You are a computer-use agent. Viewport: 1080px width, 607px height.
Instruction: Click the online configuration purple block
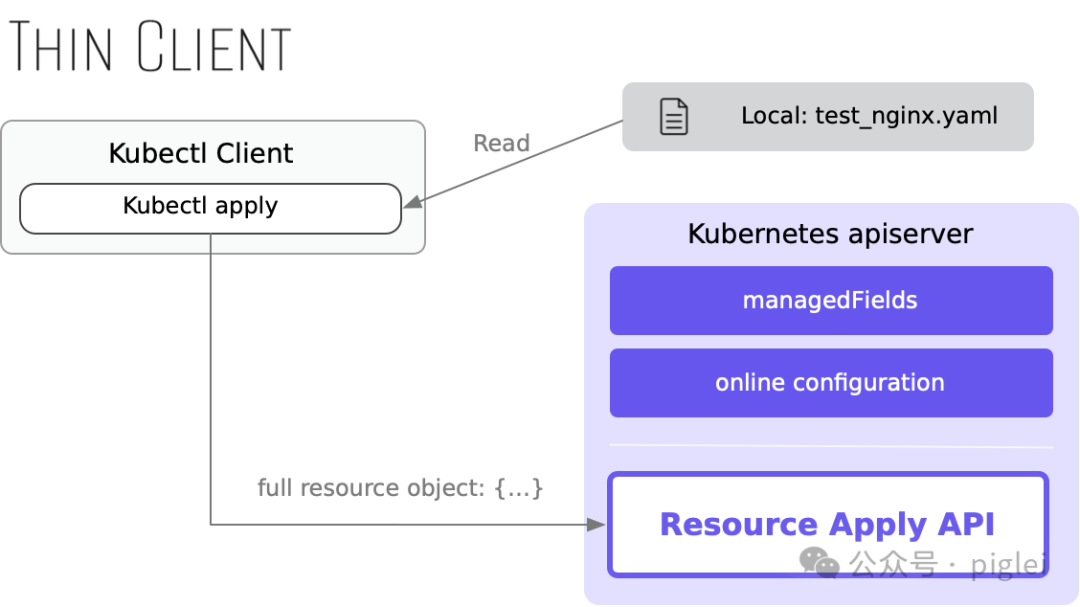coord(831,382)
